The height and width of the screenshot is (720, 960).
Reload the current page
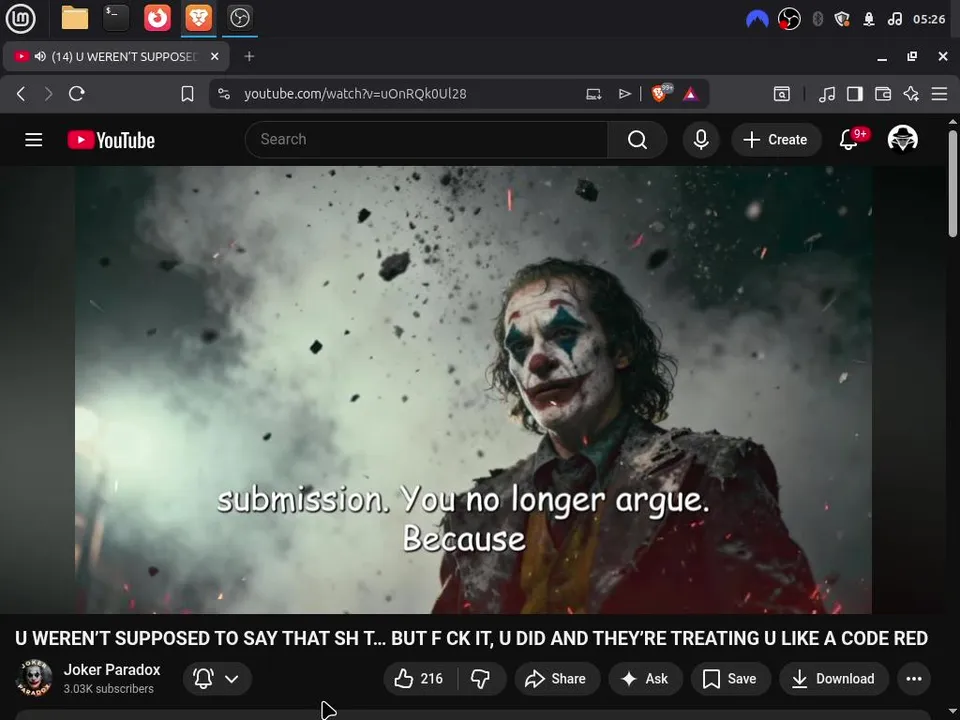(x=77, y=94)
